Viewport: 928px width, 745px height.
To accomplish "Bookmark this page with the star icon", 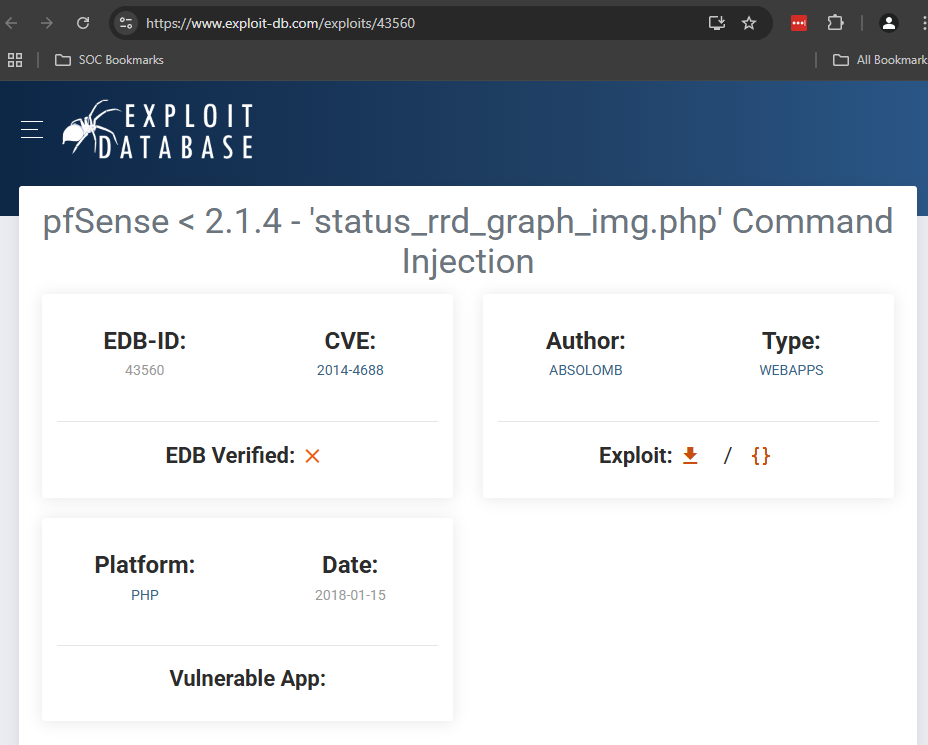I will (749, 23).
